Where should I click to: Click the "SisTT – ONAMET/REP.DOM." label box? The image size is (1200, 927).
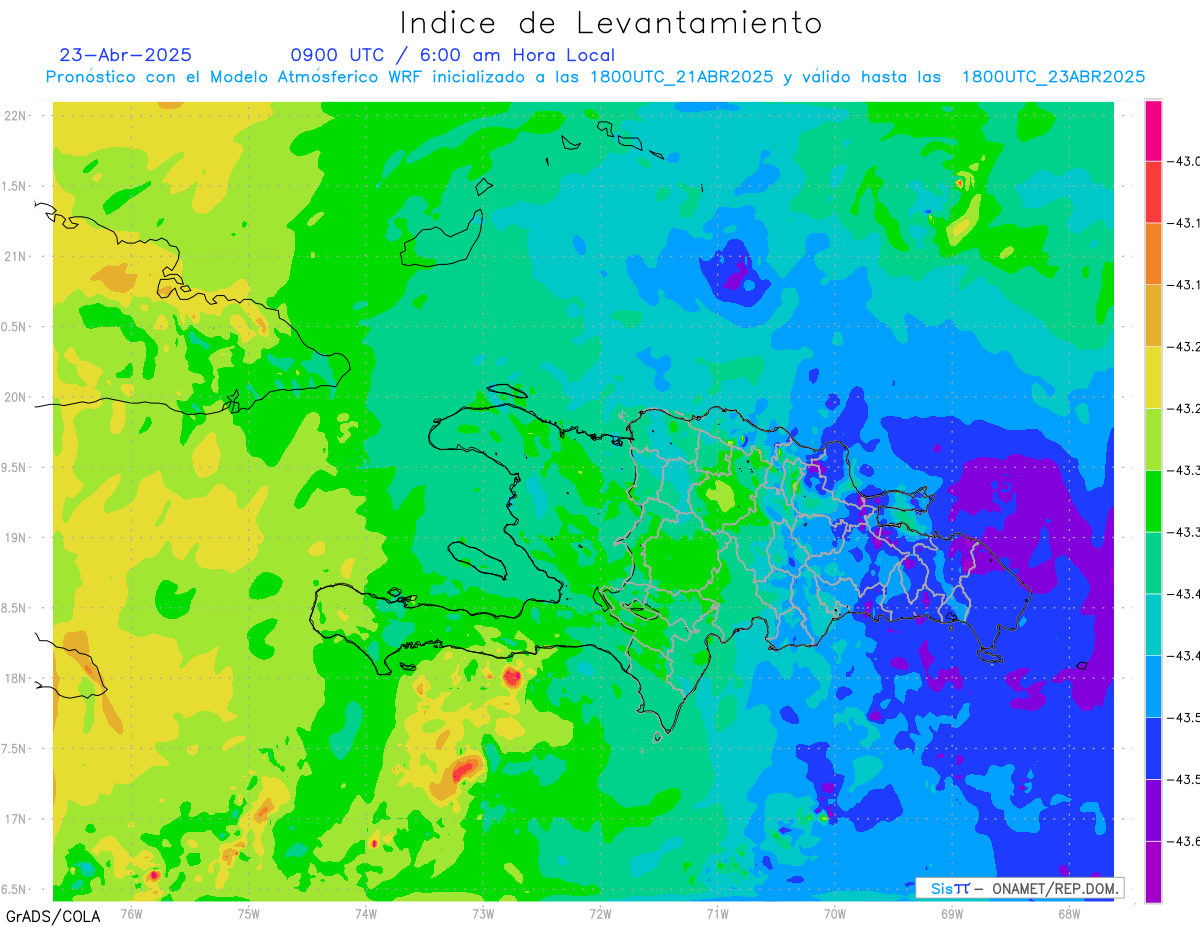1019,888
